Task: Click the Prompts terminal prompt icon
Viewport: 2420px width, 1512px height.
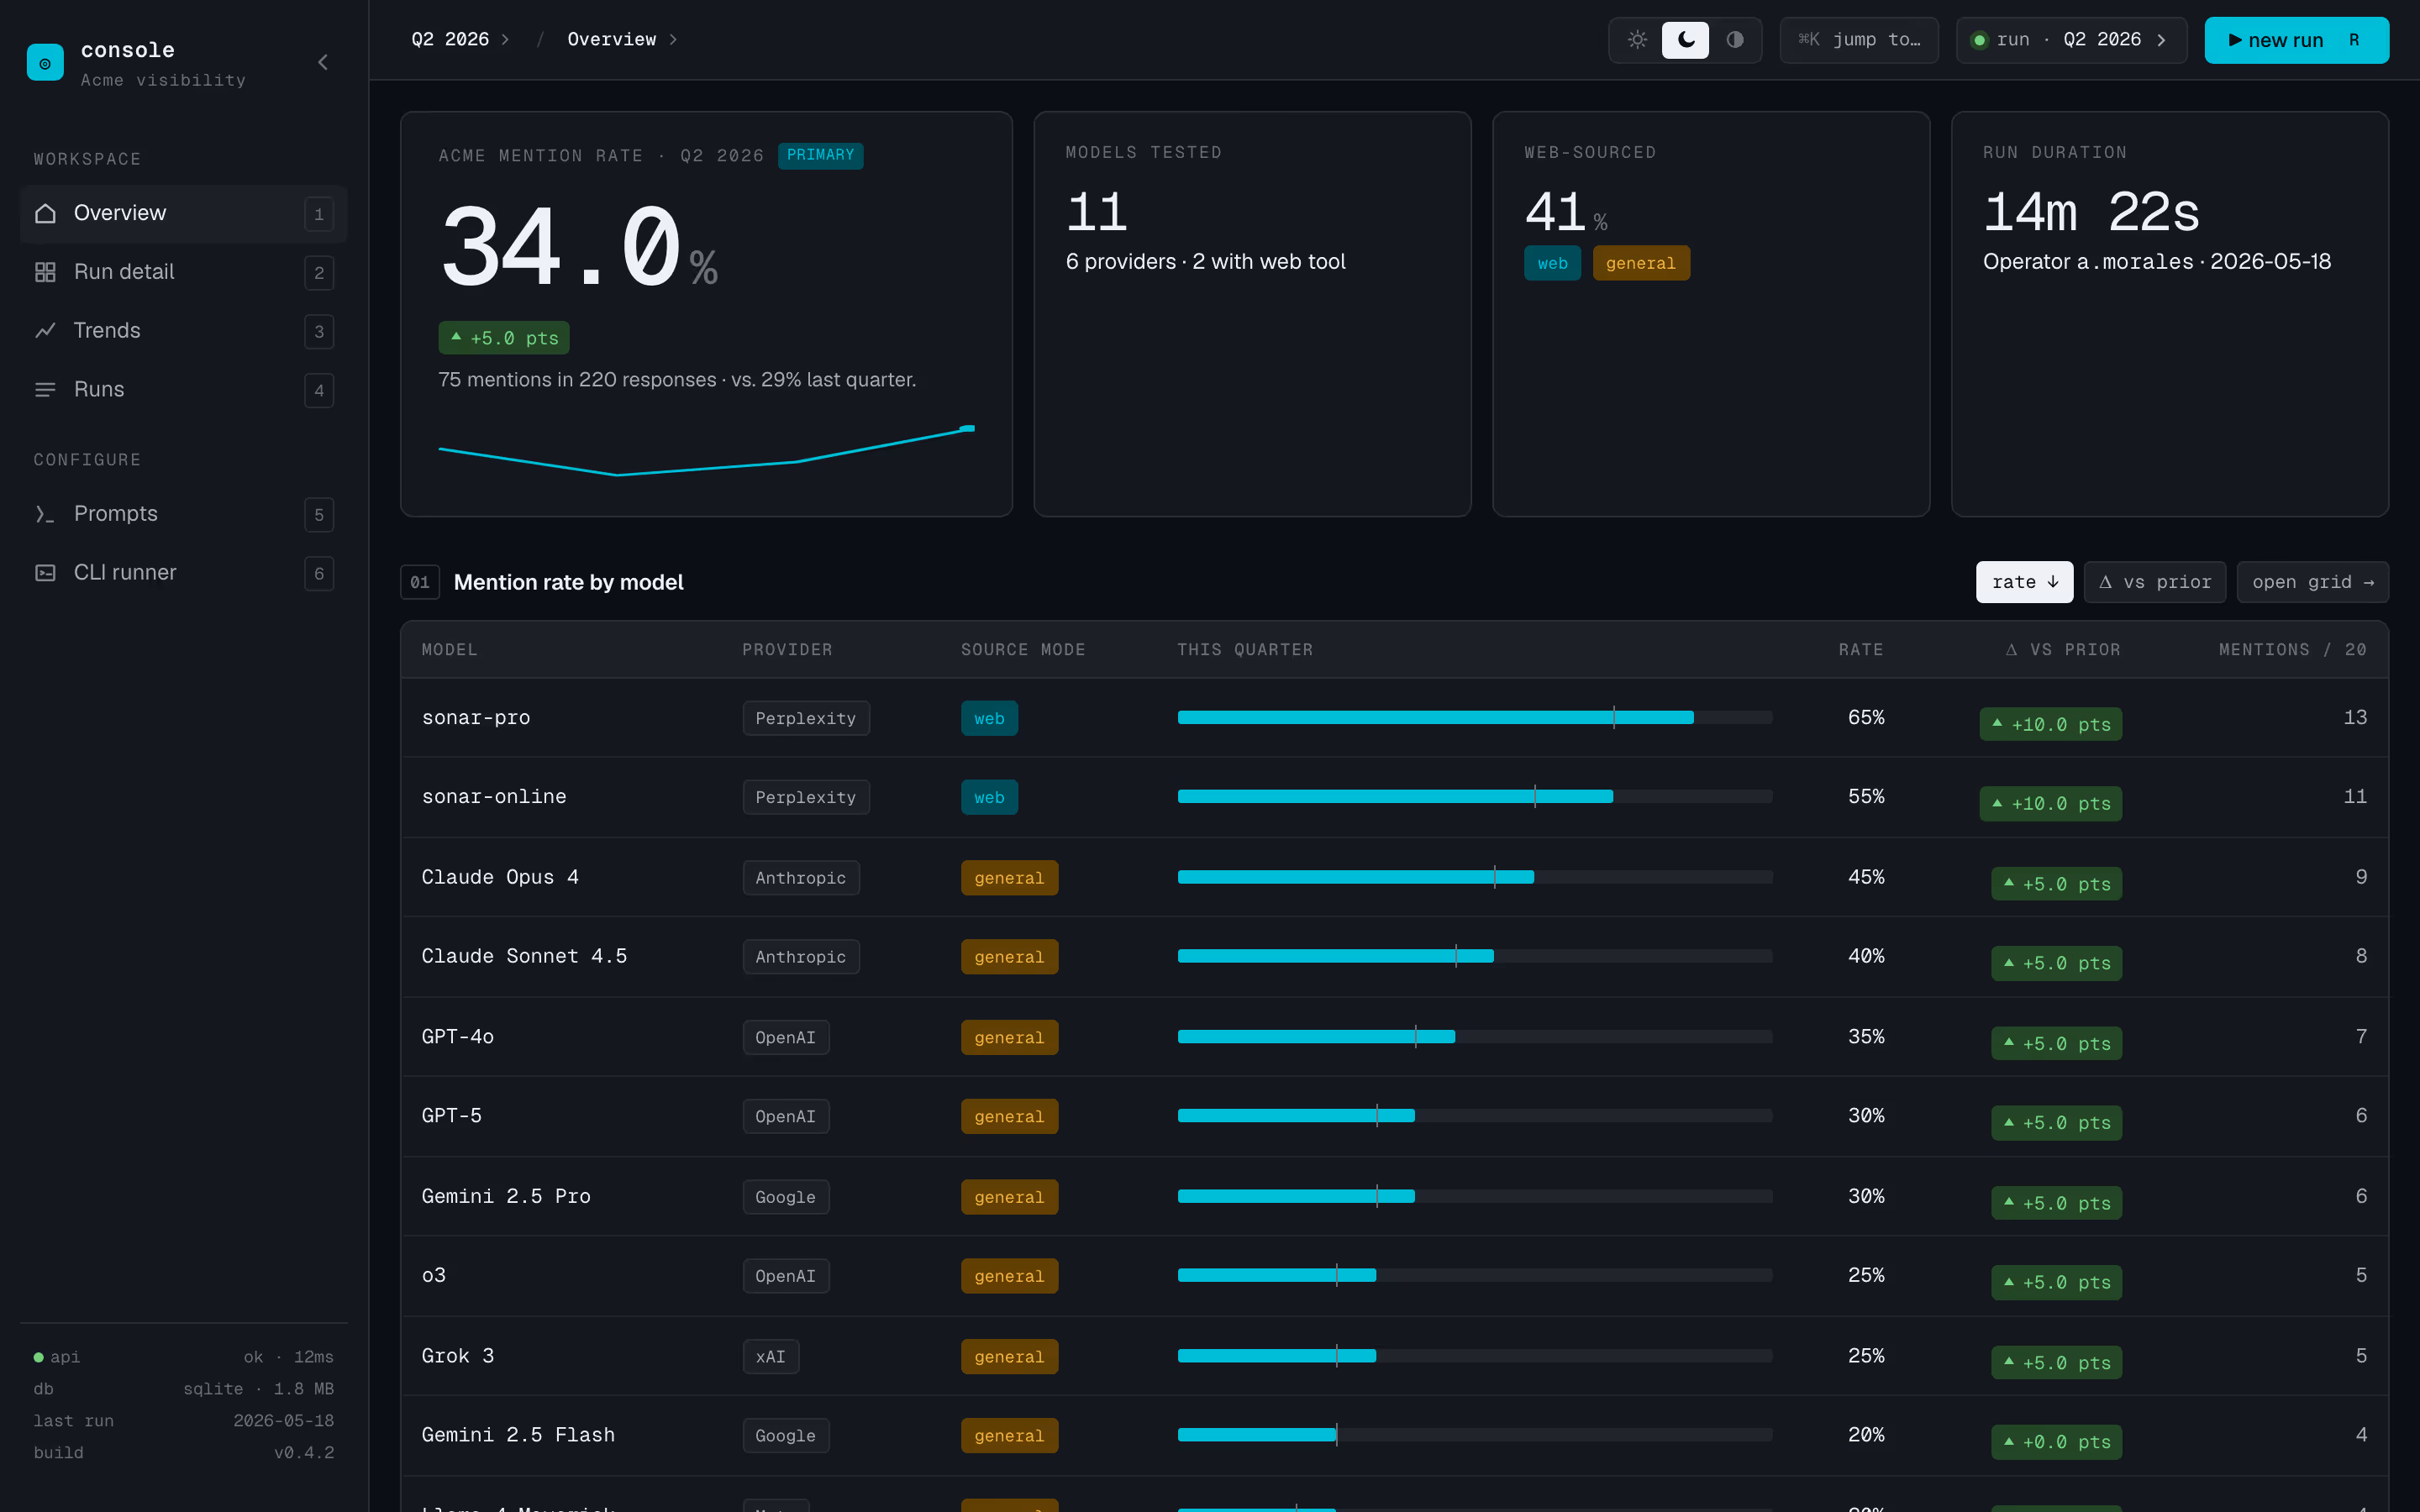Action: click(x=45, y=514)
